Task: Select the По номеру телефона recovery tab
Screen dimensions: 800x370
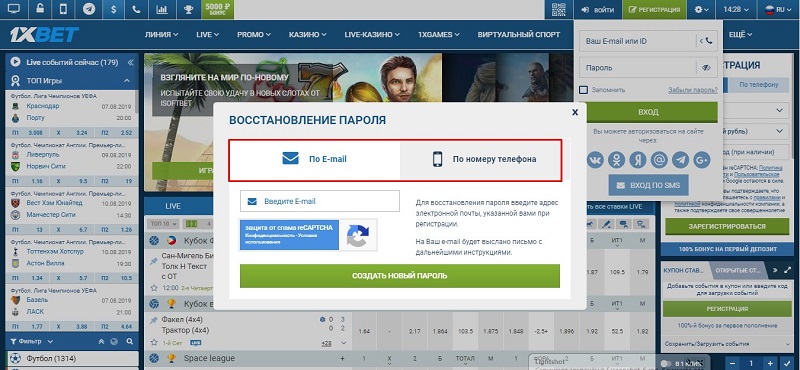Action: click(481, 159)
